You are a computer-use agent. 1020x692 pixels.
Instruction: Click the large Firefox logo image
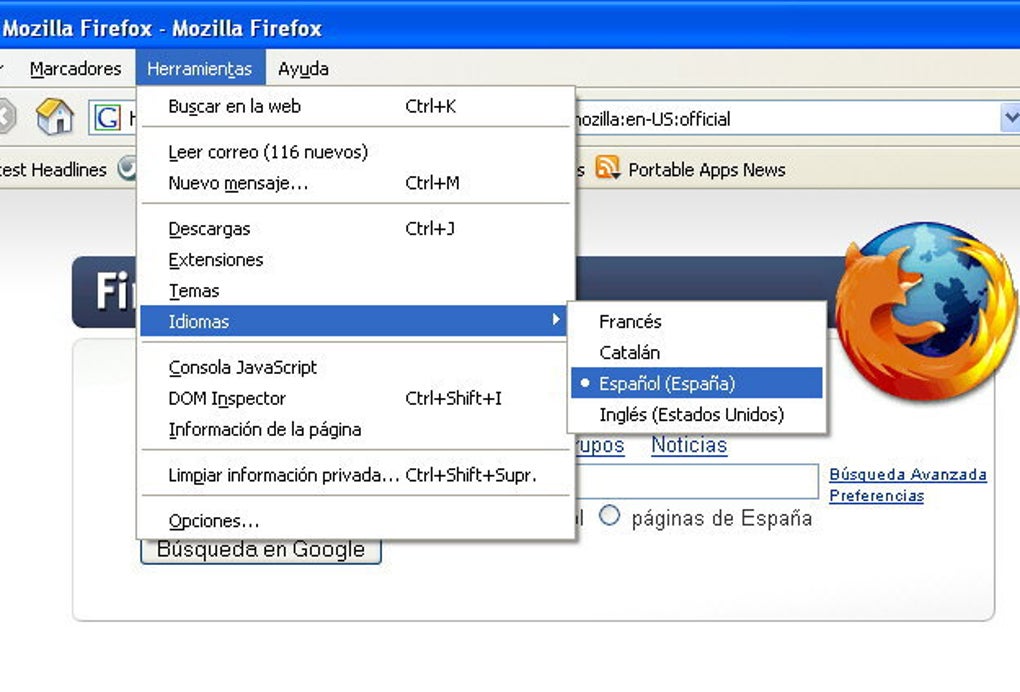924,311
